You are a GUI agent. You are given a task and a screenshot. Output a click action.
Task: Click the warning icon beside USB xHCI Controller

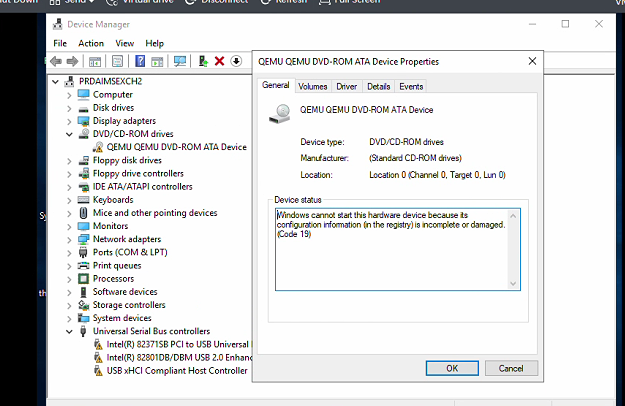[x=98, y=371]
